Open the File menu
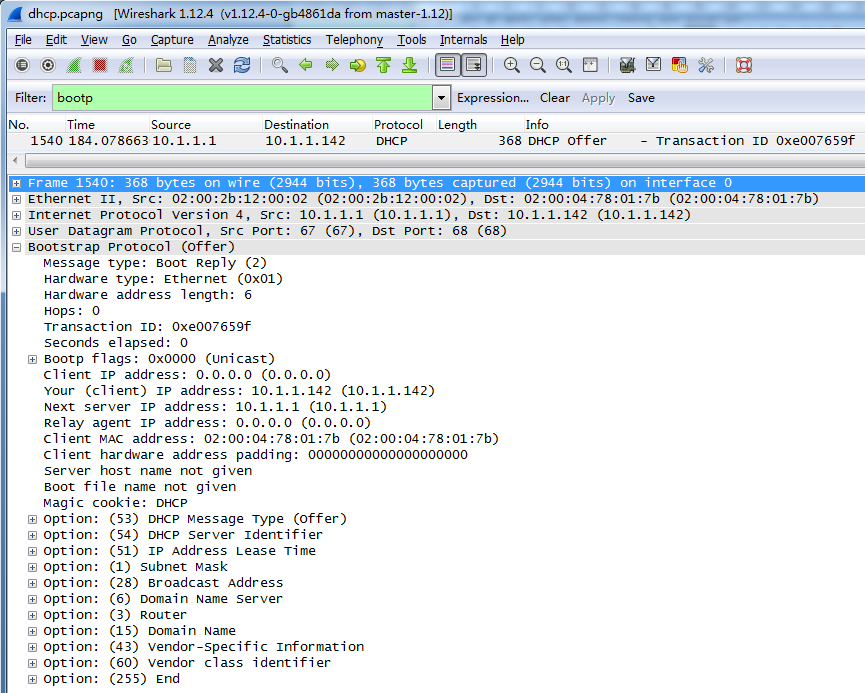This screenshot has width=865, height=693. pos(23,40)
